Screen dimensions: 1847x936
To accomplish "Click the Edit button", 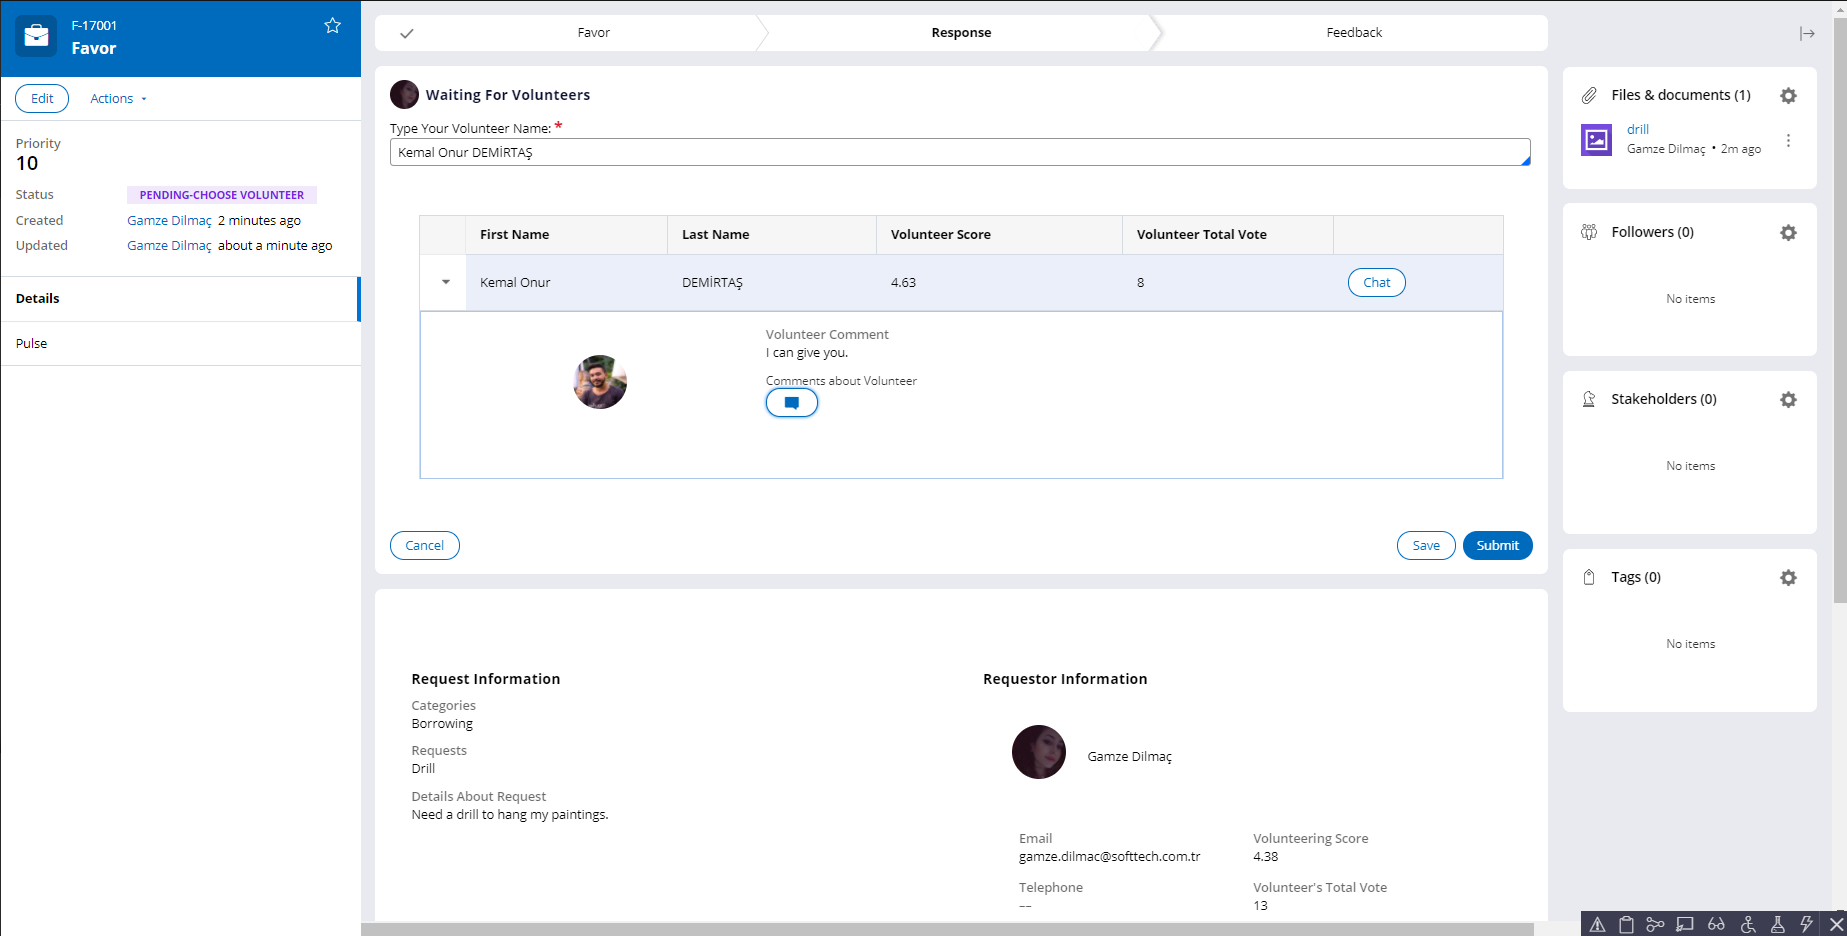I will (42, 99).
